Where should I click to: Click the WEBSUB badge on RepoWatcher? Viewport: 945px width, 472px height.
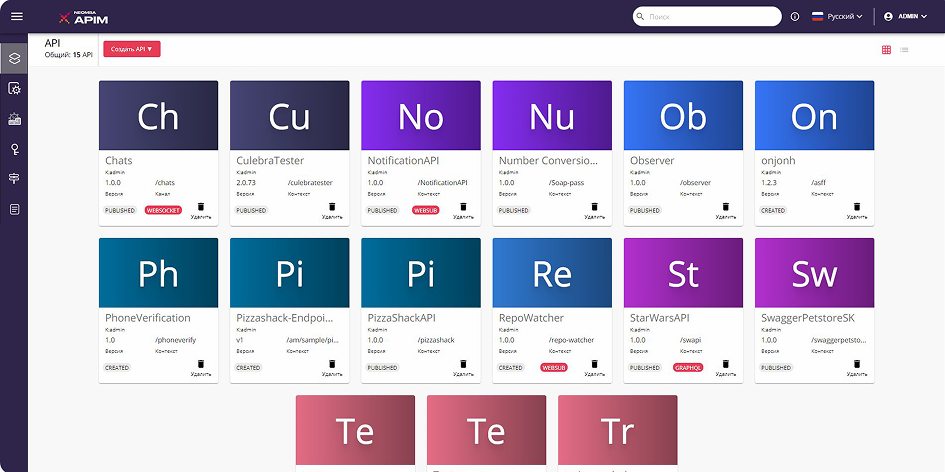tap(554, 368)
